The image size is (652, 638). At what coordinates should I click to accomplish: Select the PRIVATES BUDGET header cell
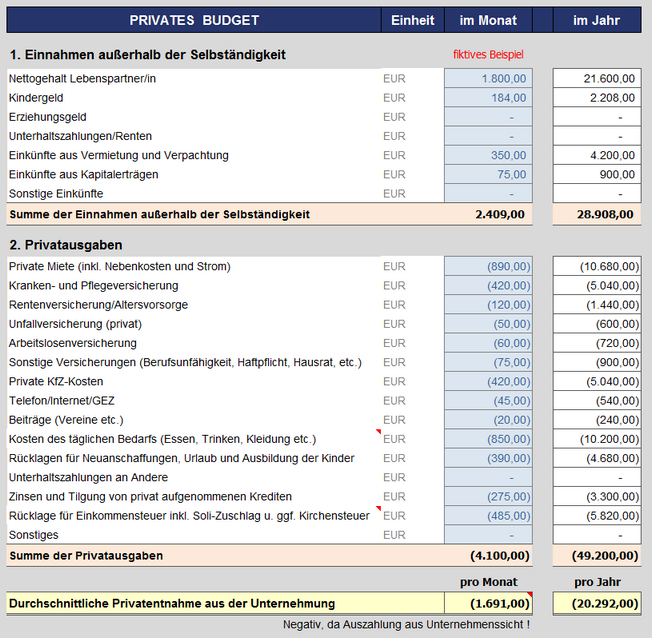tap(193, 20)
